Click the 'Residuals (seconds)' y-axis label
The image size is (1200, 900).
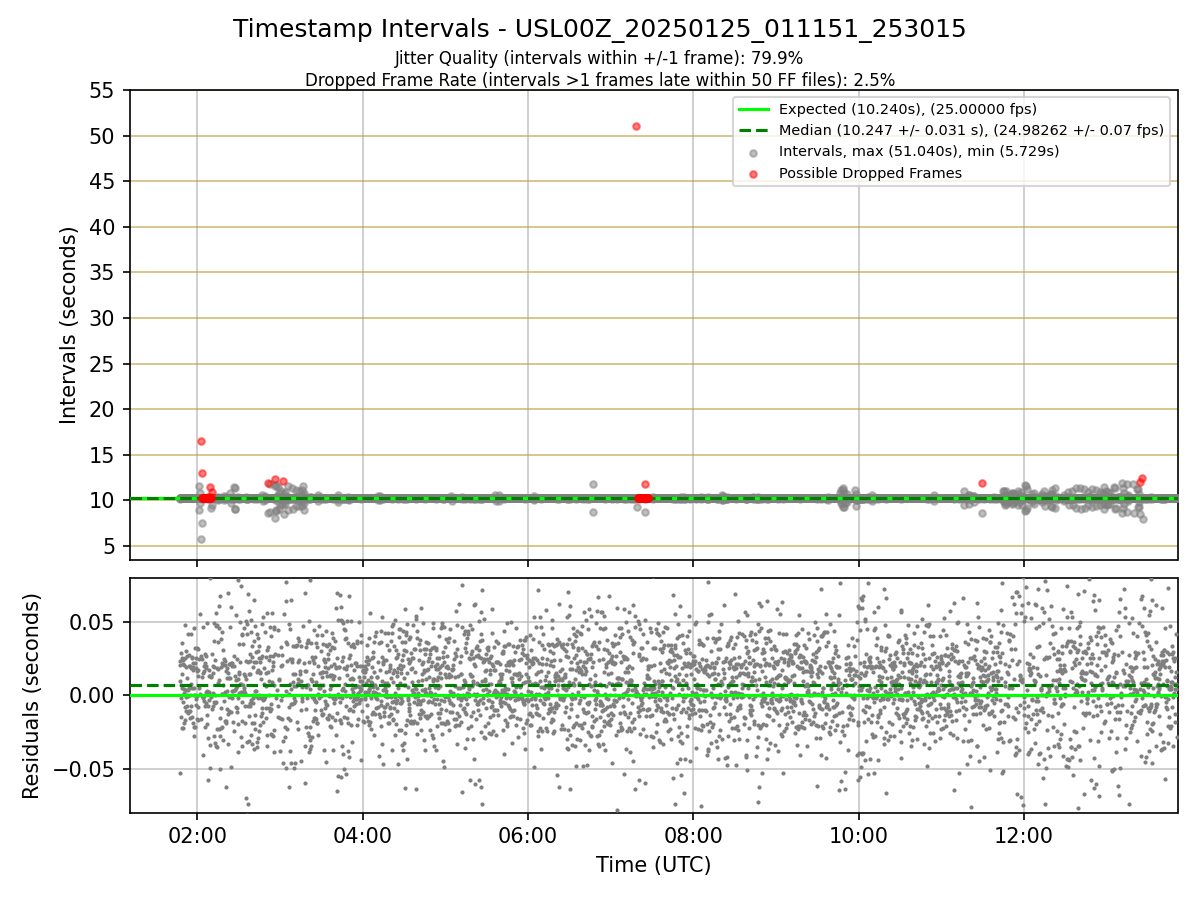coord(32,696)
